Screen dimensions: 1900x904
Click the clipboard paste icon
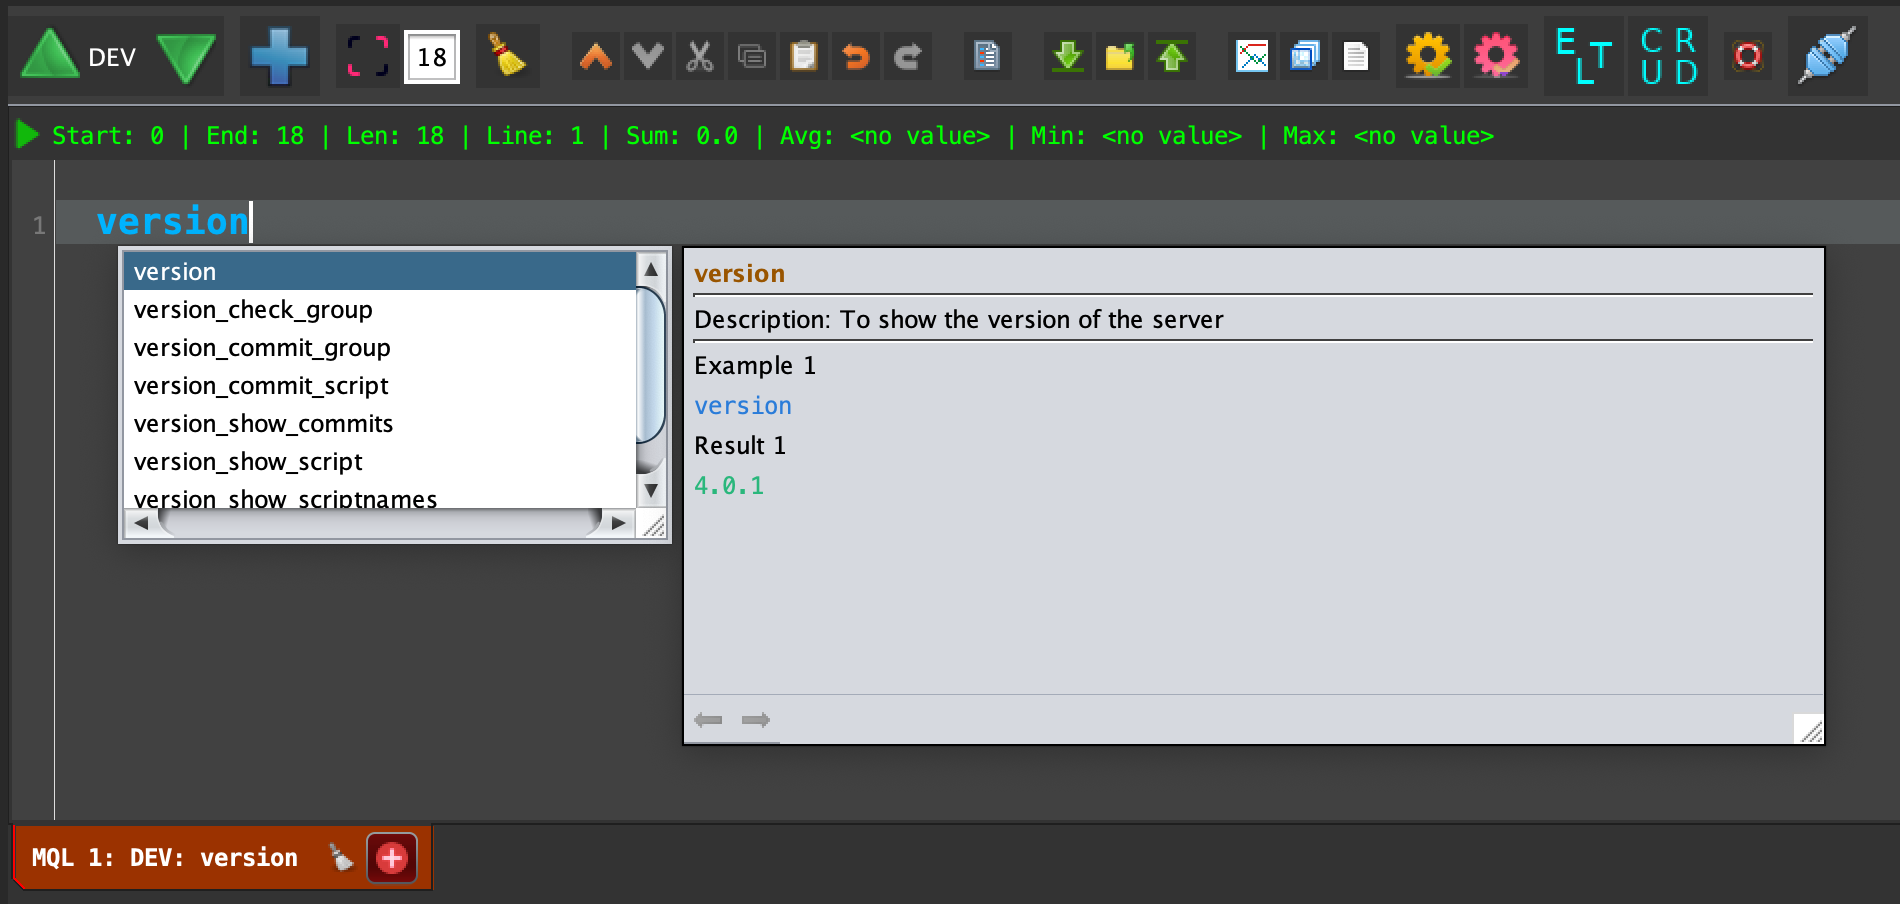pyautogui.click(x=803, y=56)
